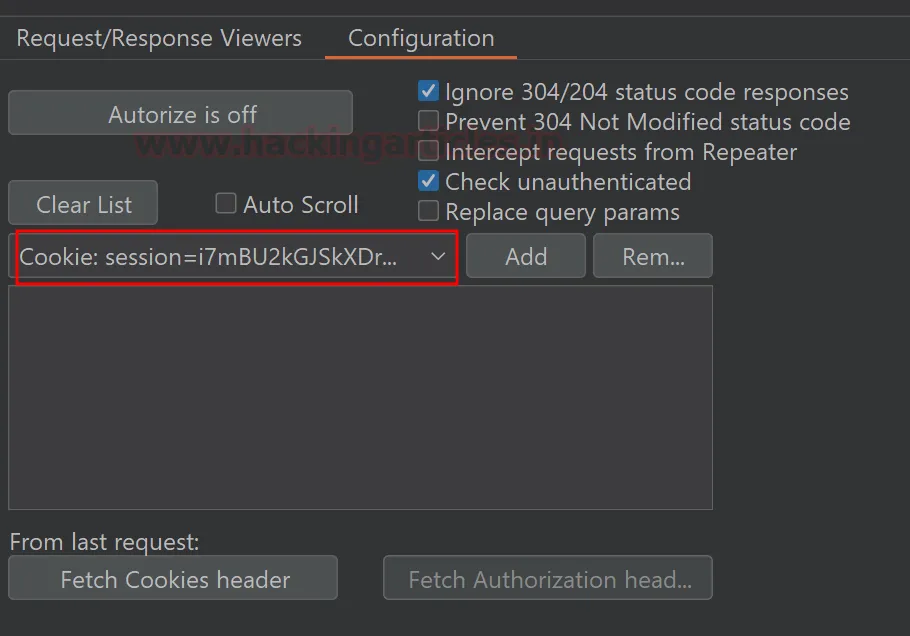Click the chevron arrow of the Cookie dropdown
910x636 pixels.
pyautogui.click(x=438, y=257)
